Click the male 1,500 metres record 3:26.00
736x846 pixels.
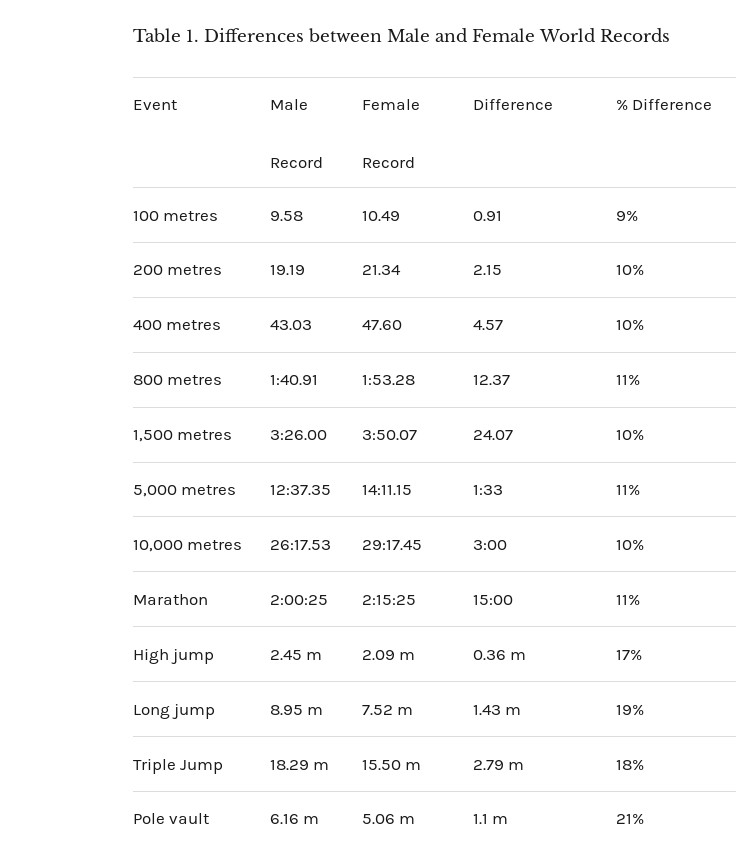298,435
